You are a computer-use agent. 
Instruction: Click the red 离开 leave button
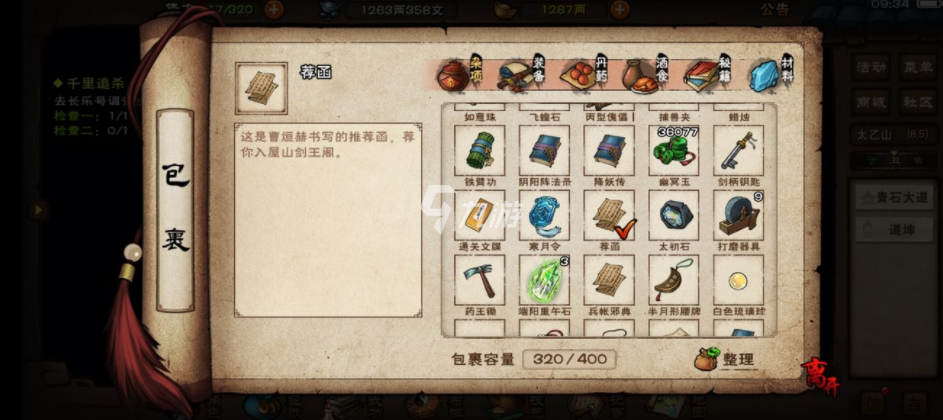pos(819,376)
